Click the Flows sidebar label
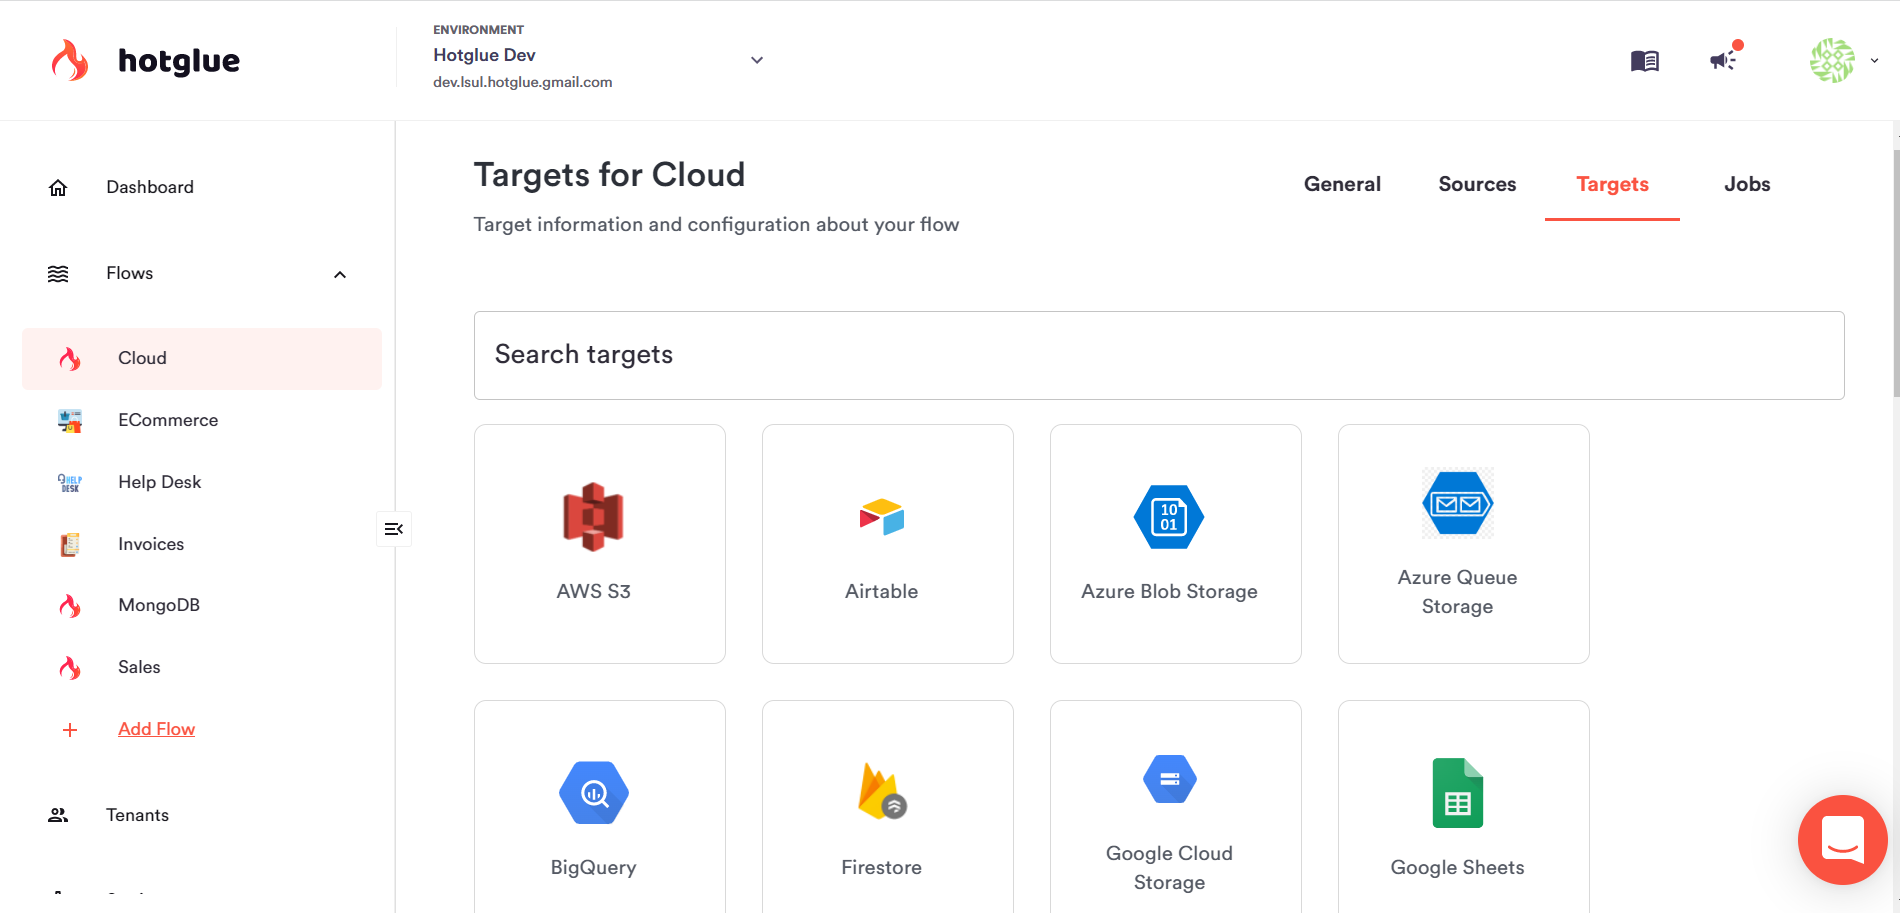The image size is (1900, 913). point(130,273)
